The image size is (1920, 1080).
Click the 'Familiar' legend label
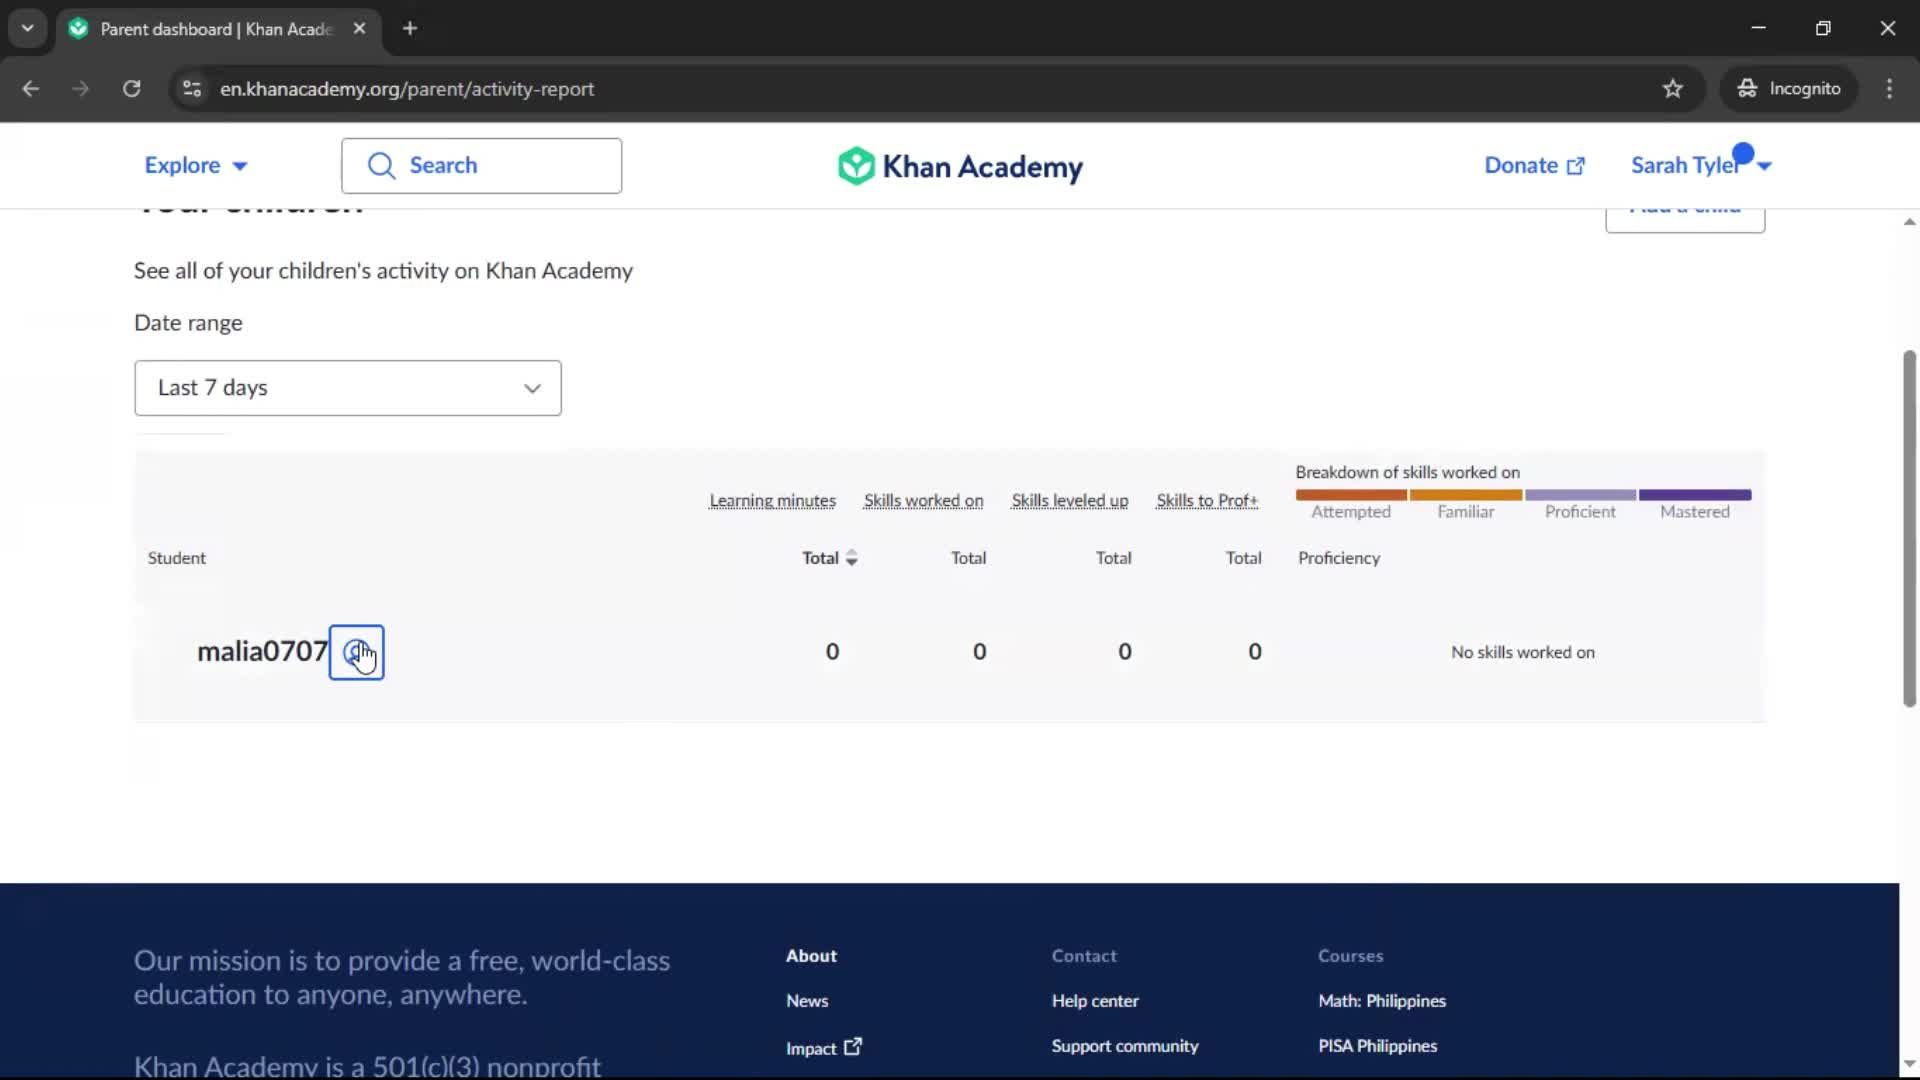point(1465,512)
